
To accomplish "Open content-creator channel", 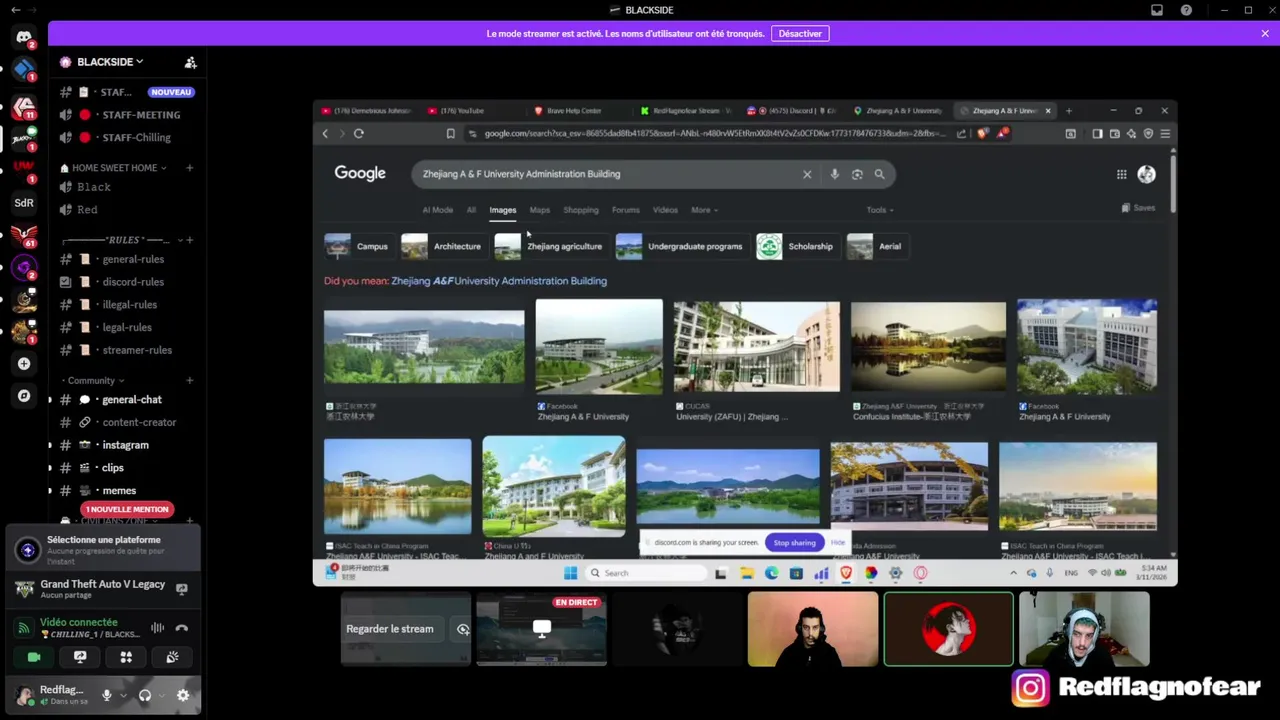I will click(130, 422).
